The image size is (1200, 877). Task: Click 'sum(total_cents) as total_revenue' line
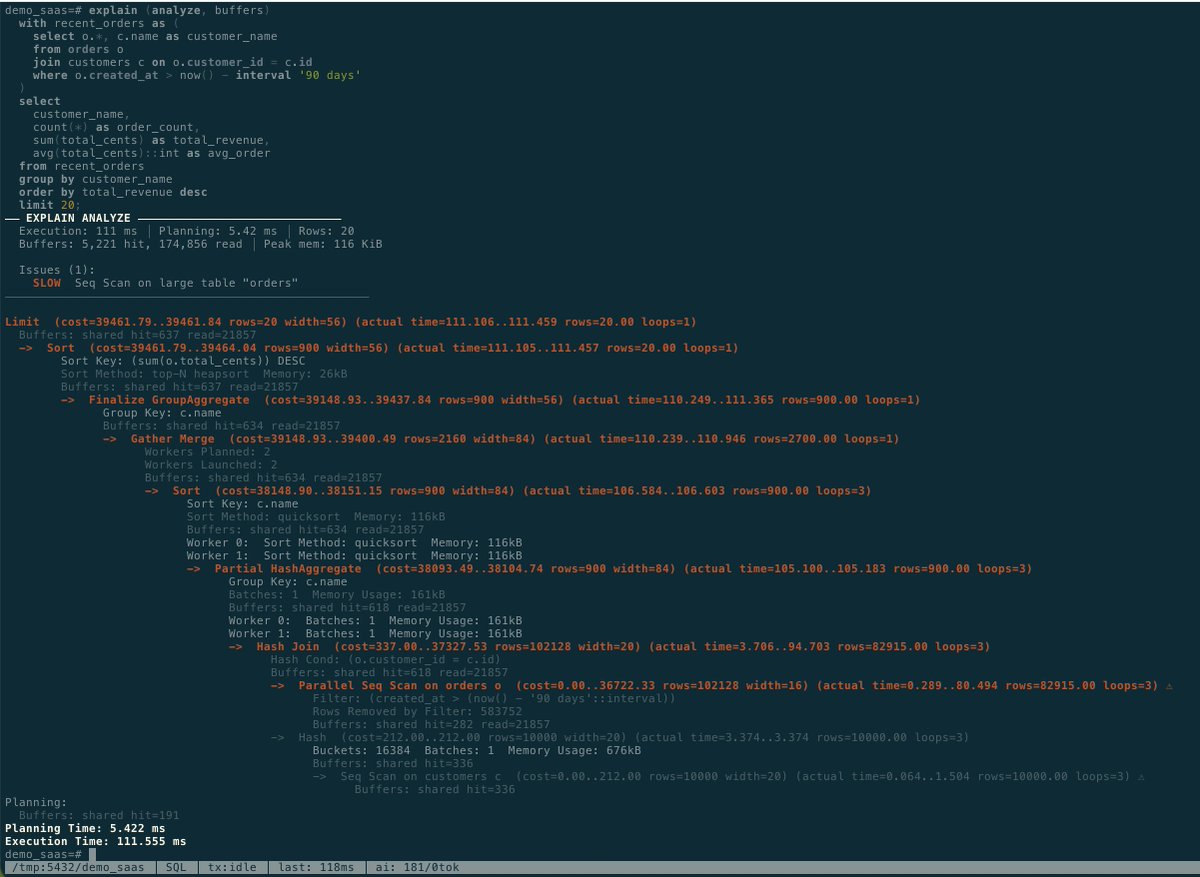(x=151, y=140)
